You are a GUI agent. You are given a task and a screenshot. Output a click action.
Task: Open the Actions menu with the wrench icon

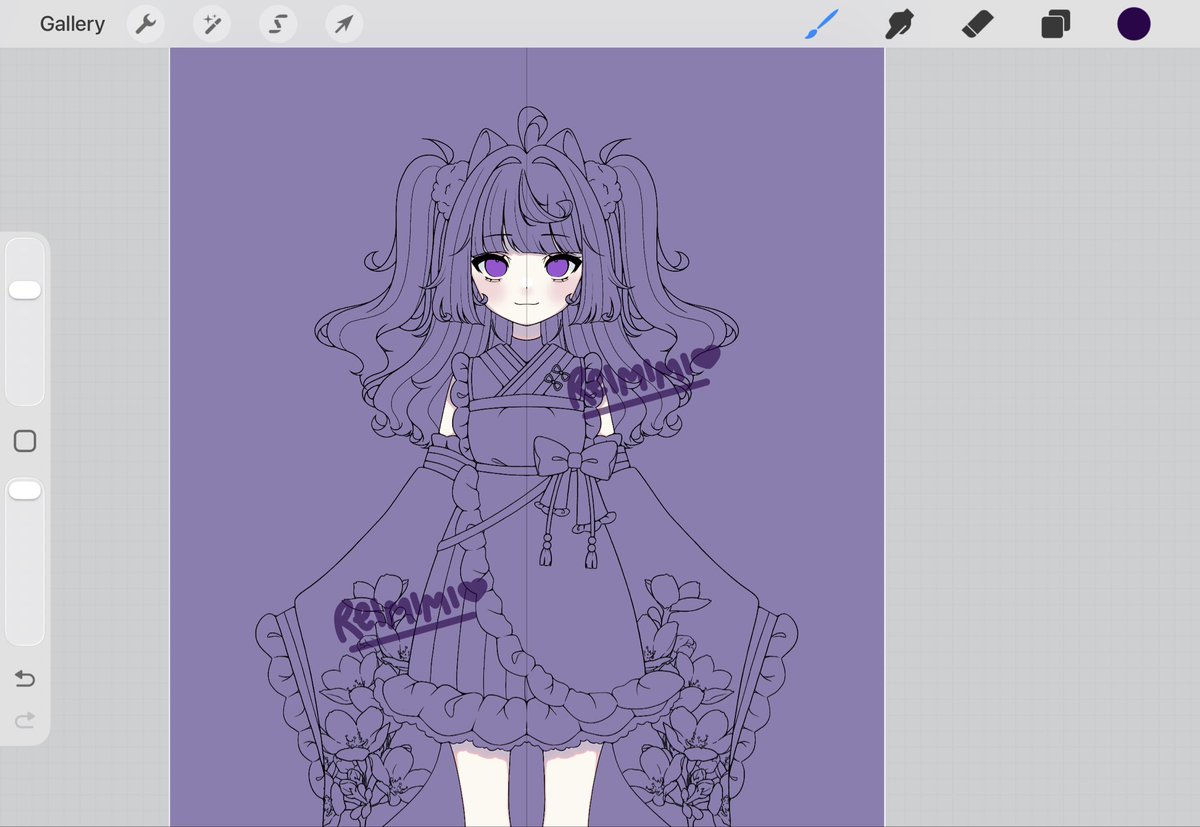[144, 23]
